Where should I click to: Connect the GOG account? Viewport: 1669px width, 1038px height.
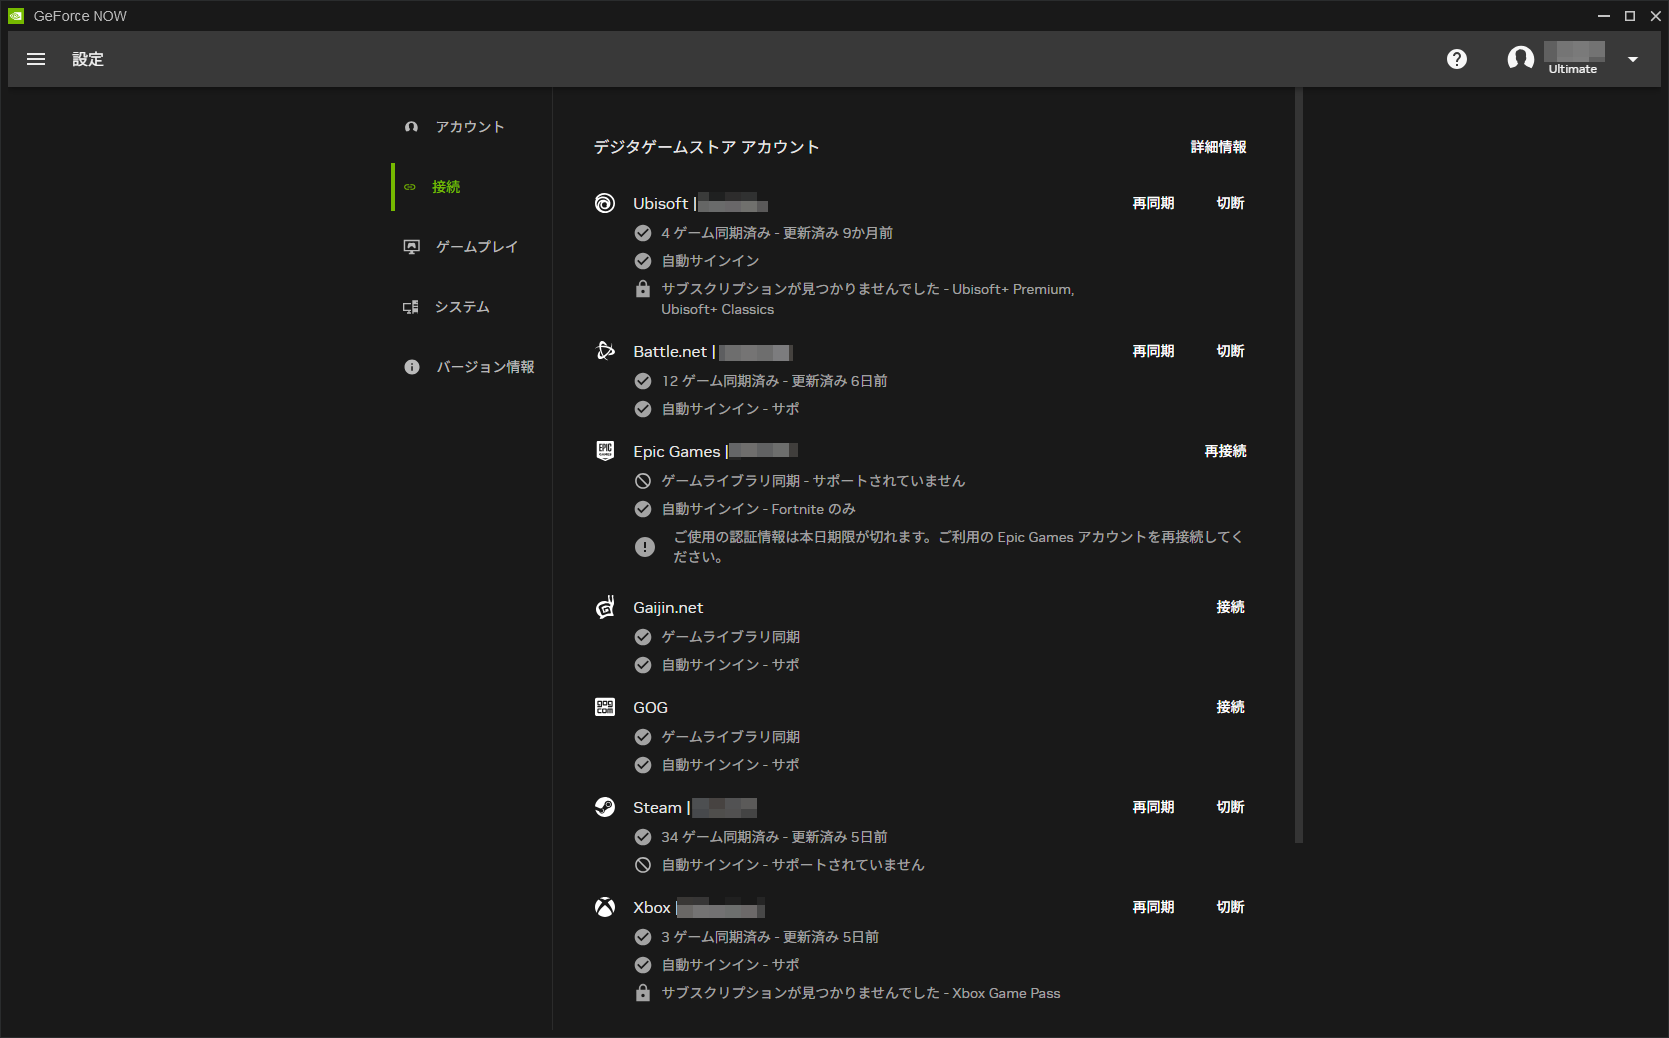click(x=1230, y=707)
